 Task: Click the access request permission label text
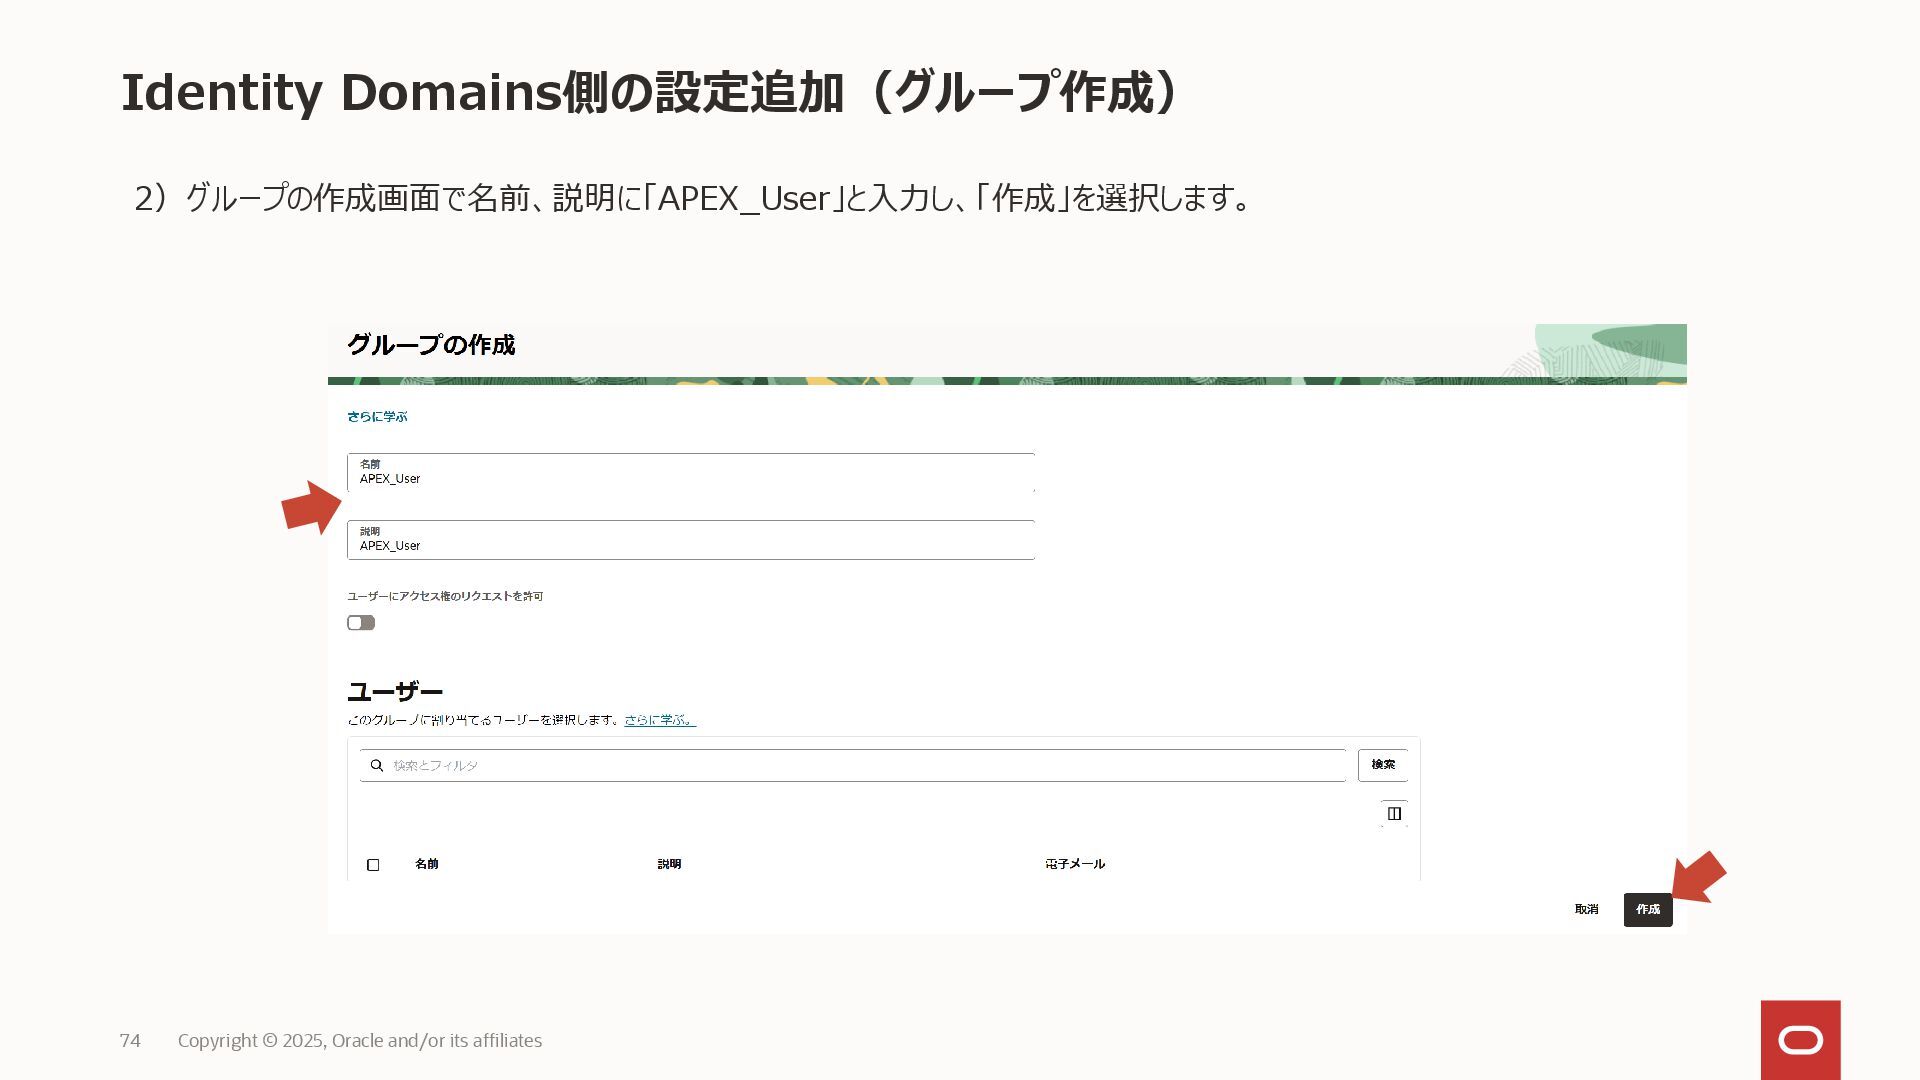[x=445, y=596]
